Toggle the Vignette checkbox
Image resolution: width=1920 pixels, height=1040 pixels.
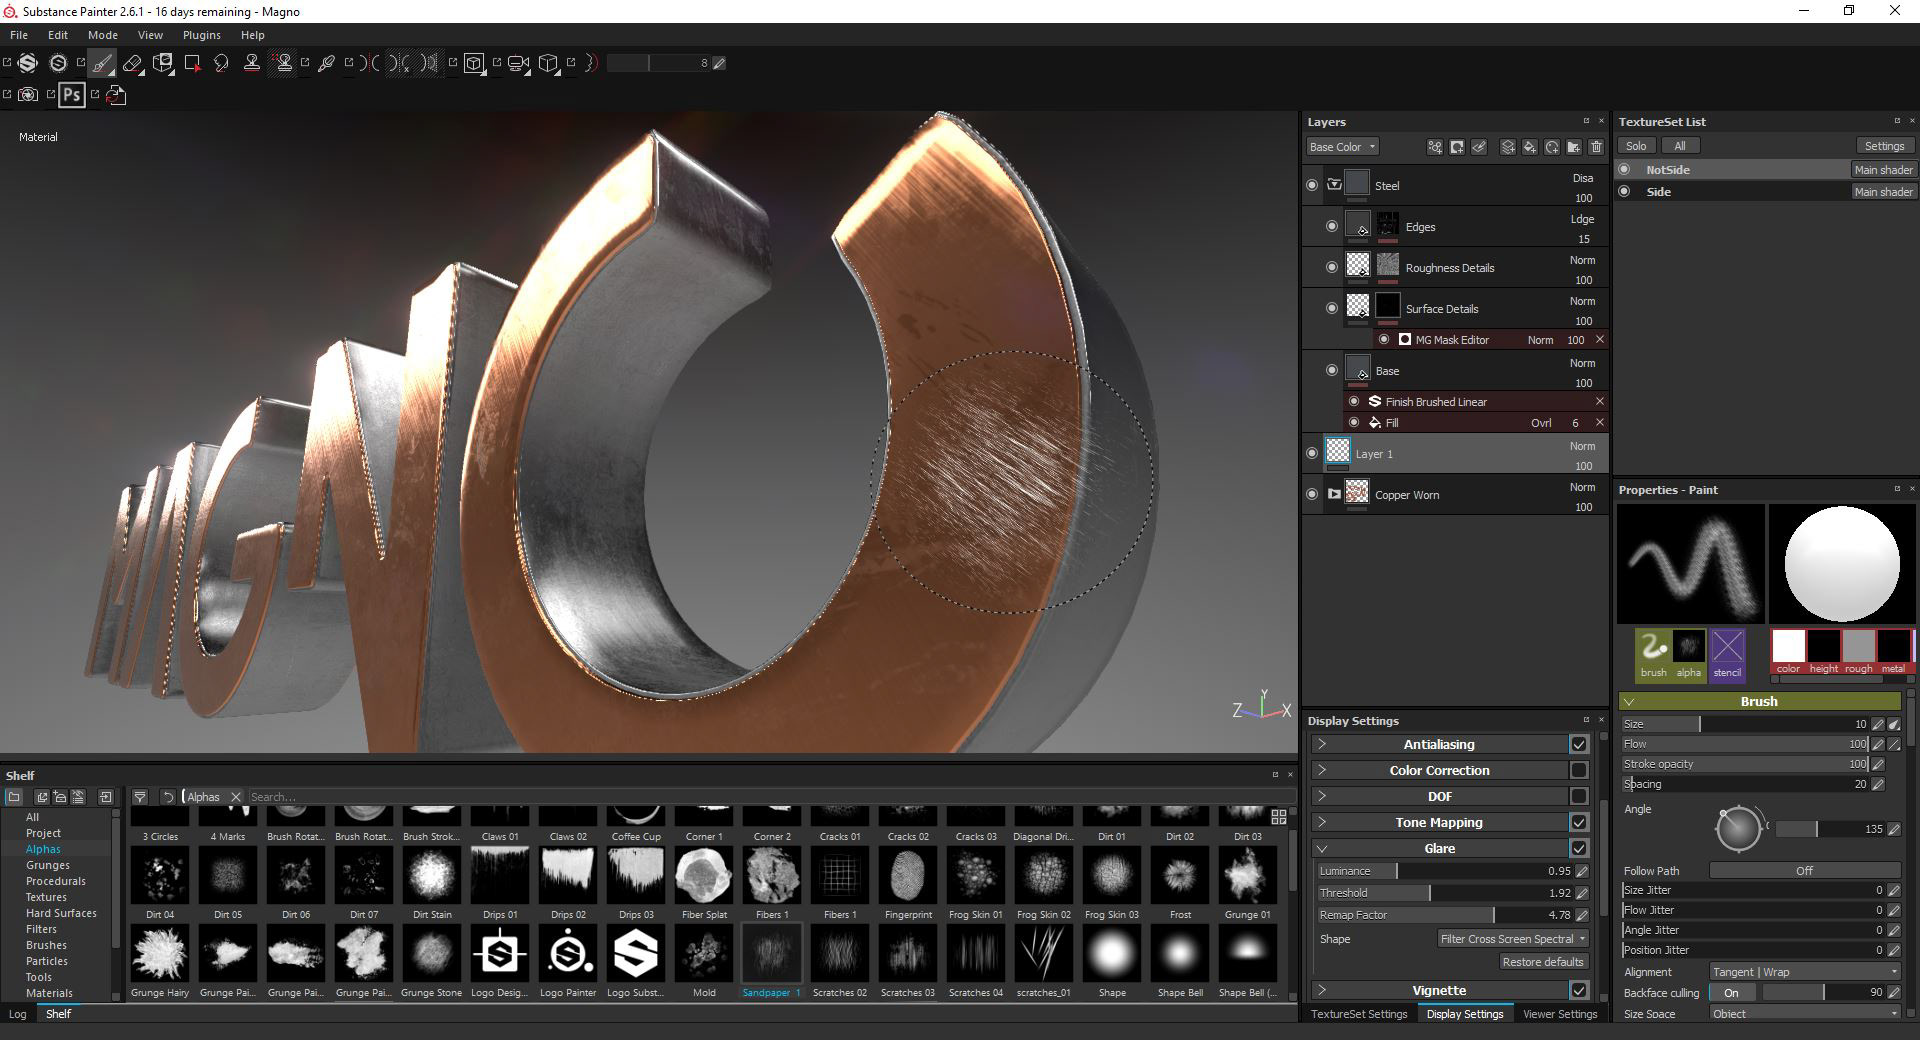click(x=1579, y=990)
